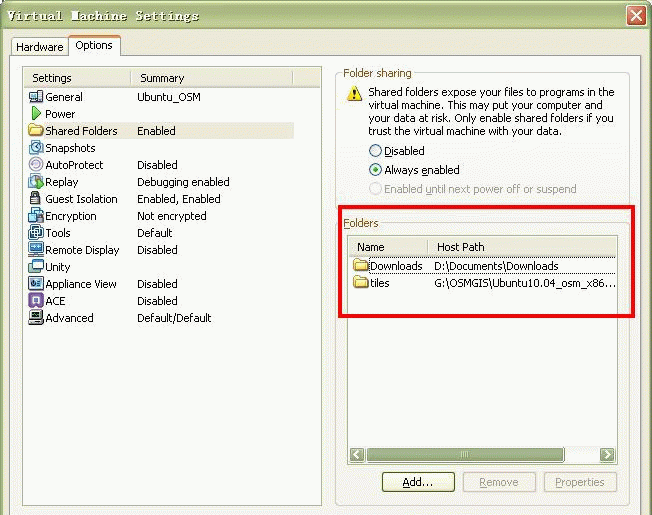Select the Unity label

57,267
